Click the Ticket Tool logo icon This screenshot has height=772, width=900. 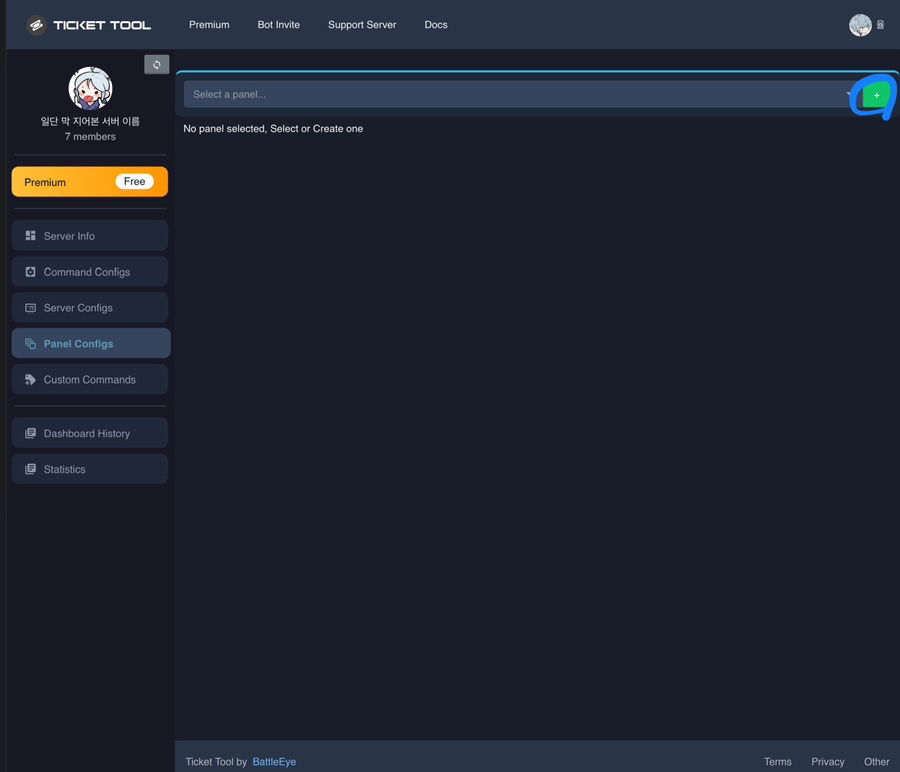36,25
